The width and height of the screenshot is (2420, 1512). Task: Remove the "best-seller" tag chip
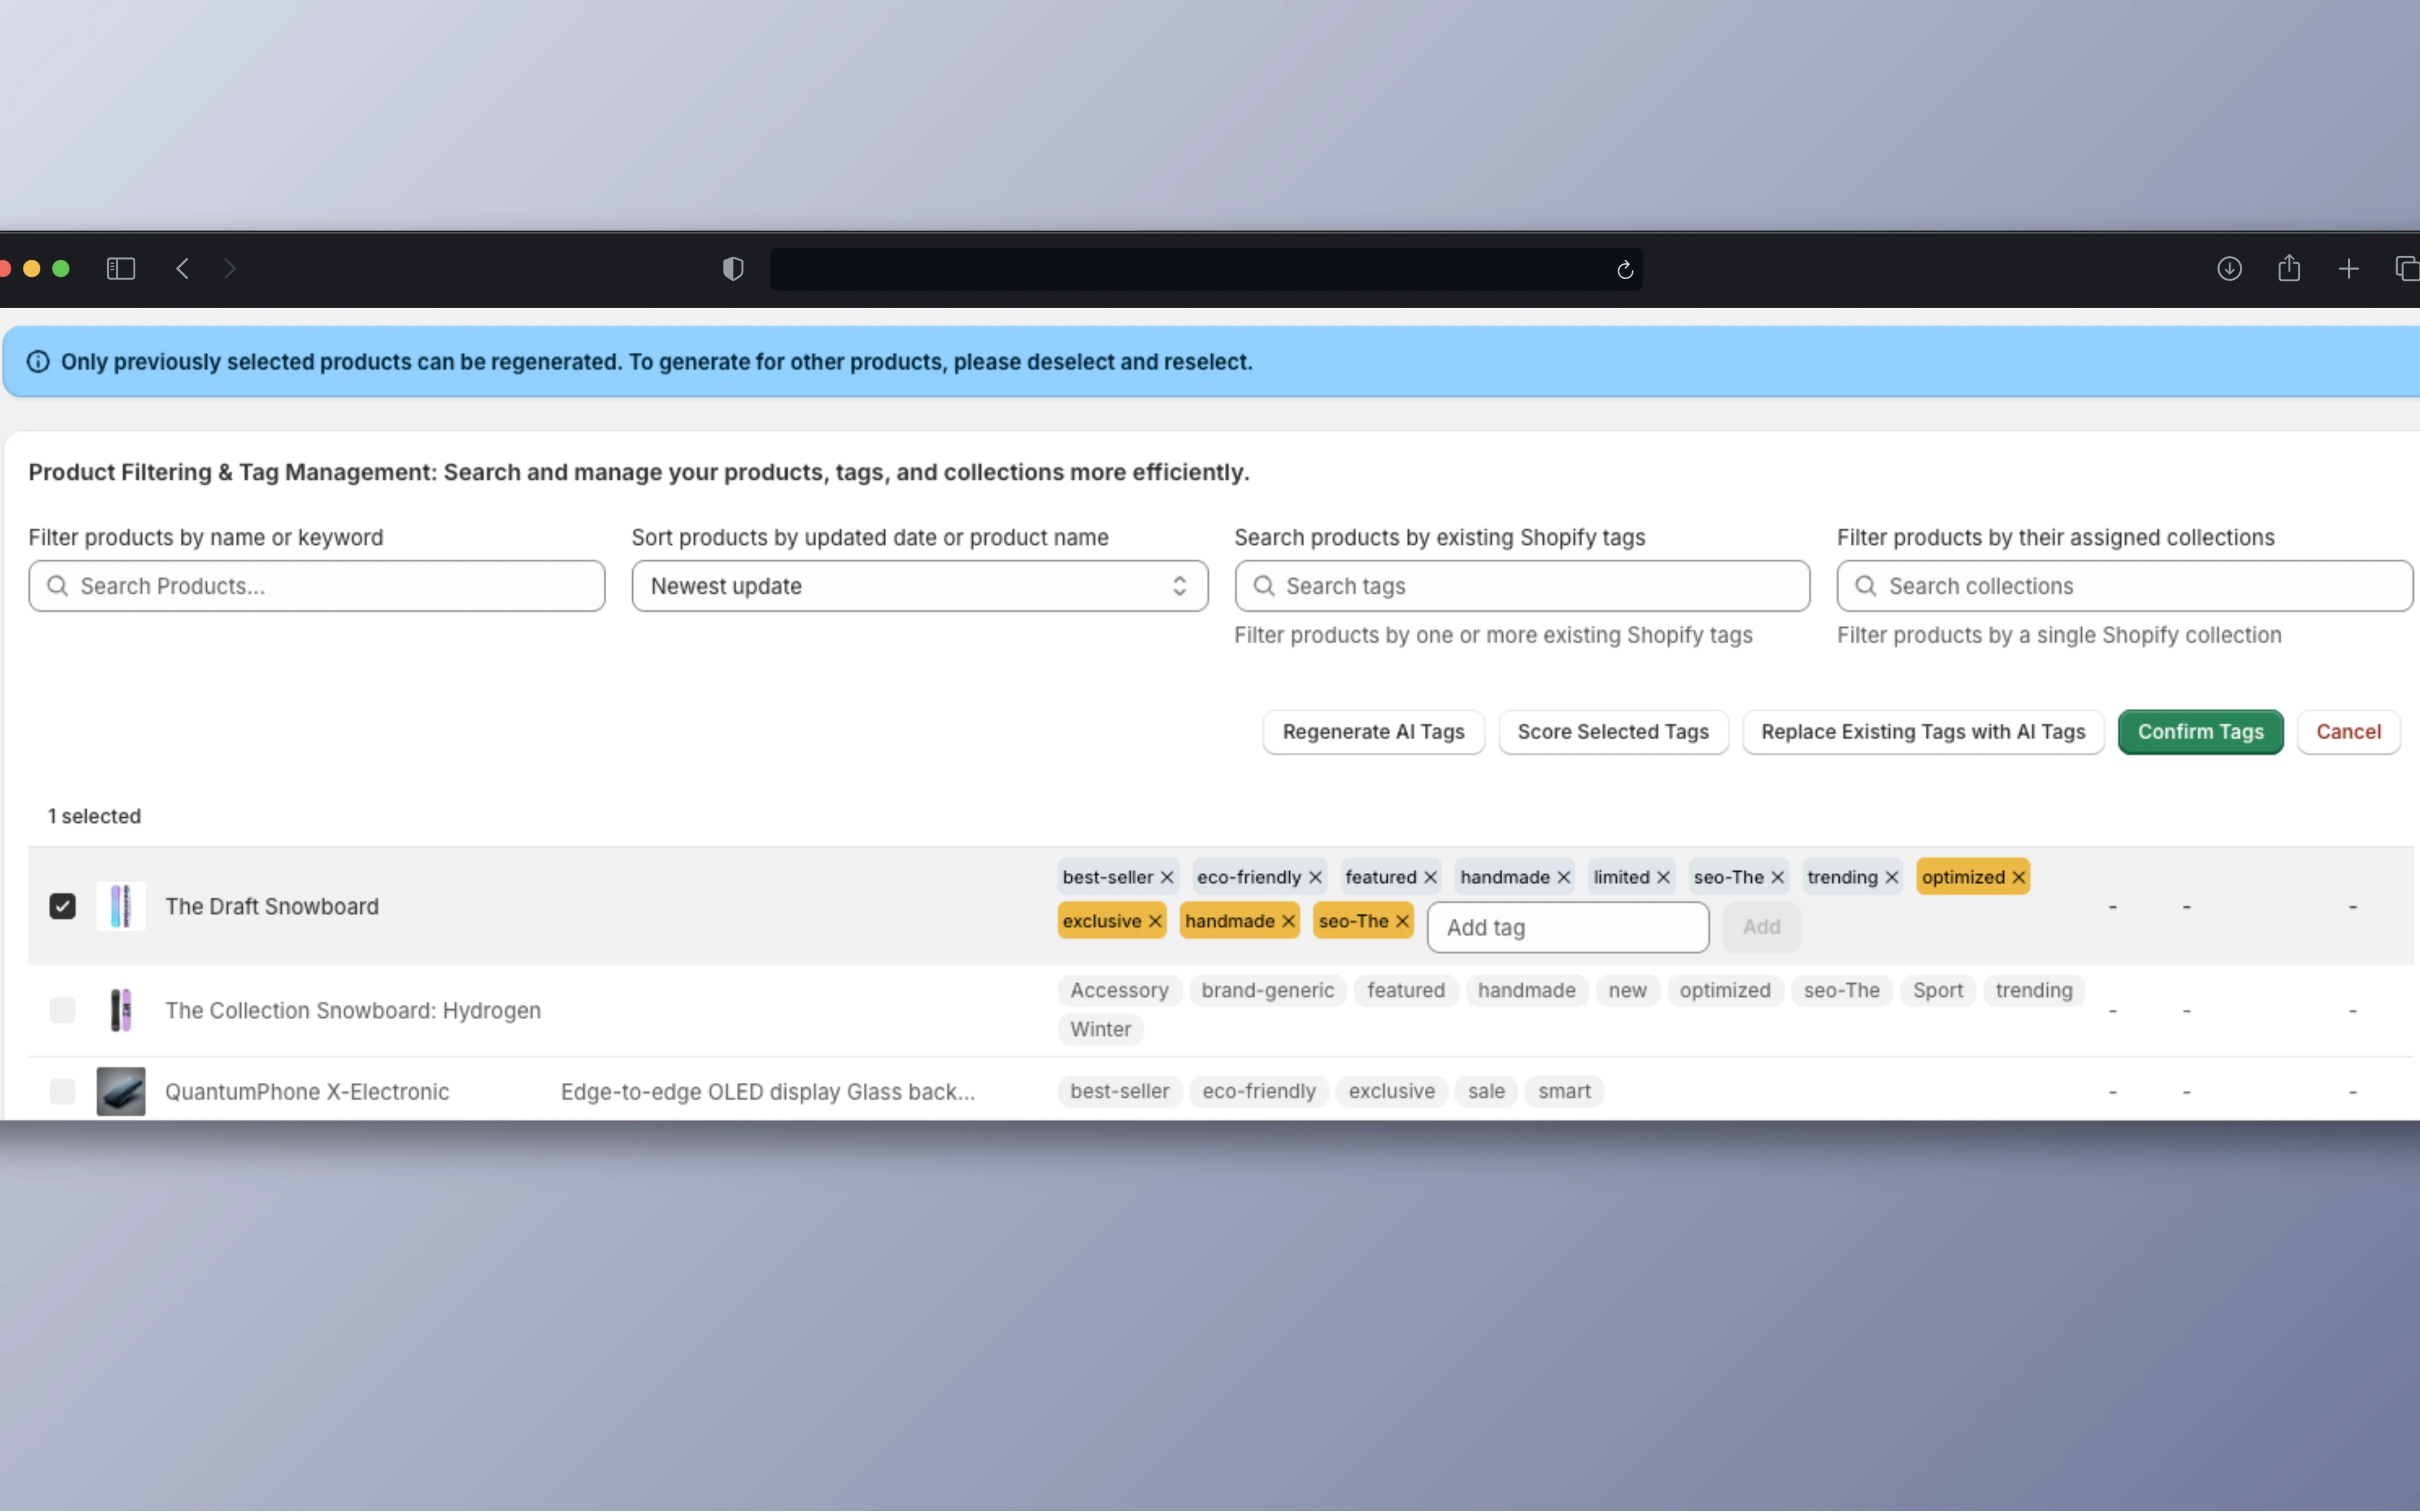(1168, 876)
